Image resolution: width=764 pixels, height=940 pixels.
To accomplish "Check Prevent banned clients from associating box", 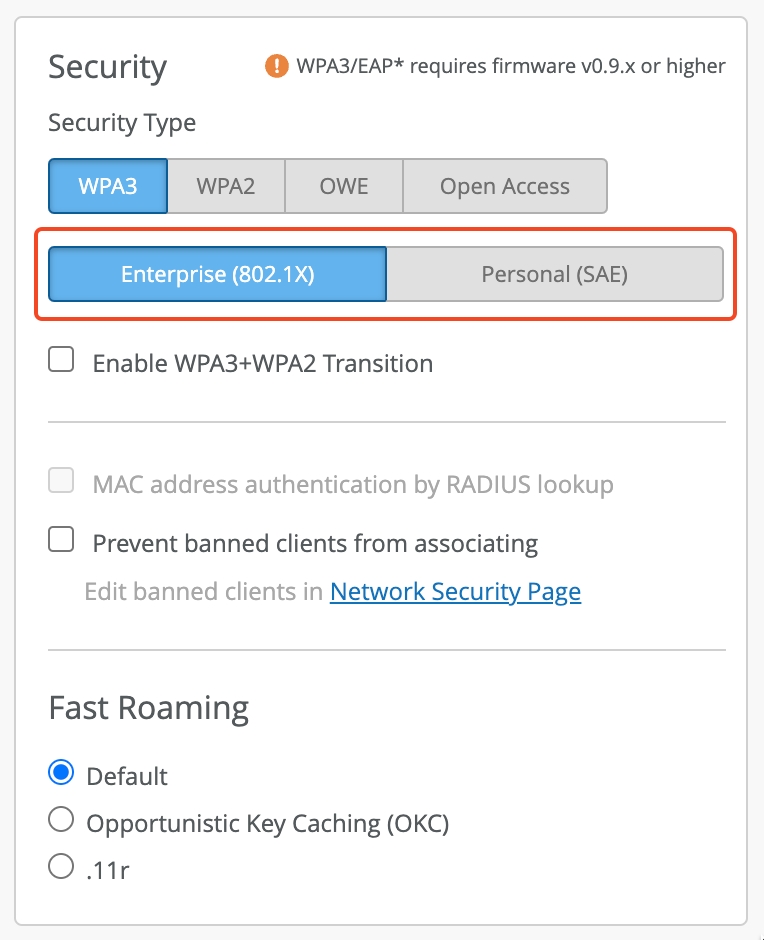I will pyautogui.click(x=62, y=541).
